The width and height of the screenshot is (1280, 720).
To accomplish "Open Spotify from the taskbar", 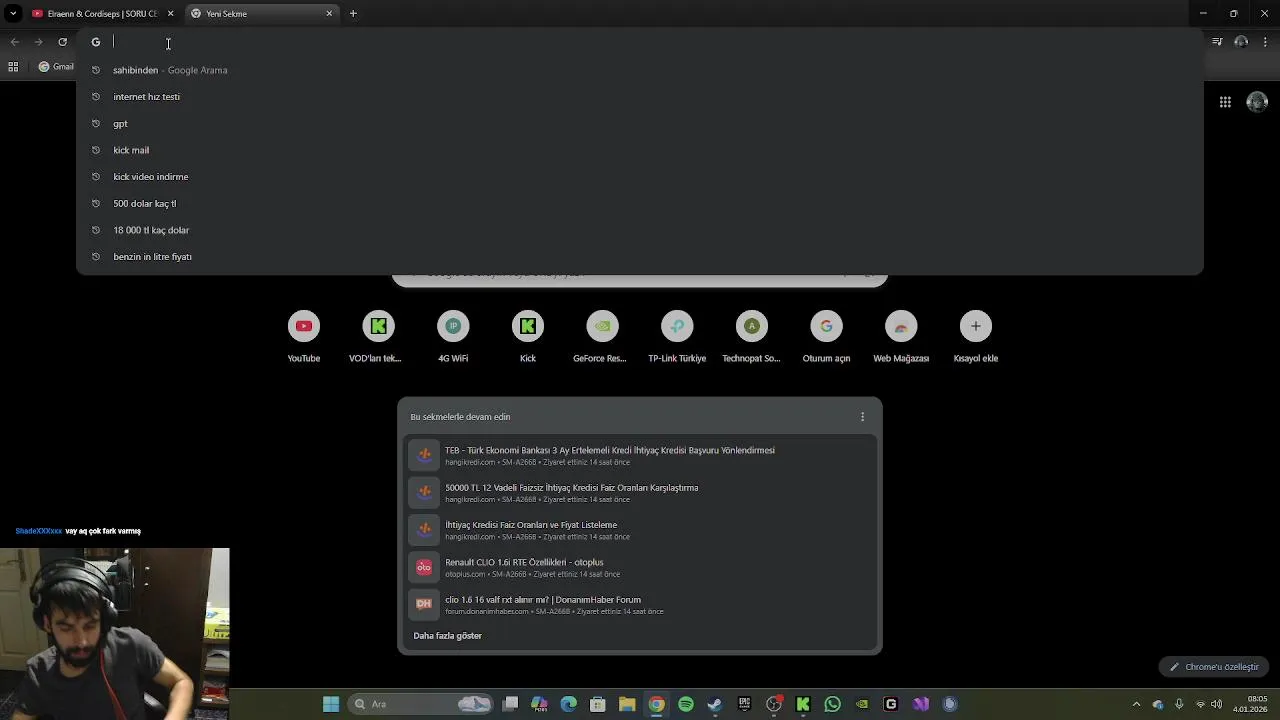I will point(686,704).
